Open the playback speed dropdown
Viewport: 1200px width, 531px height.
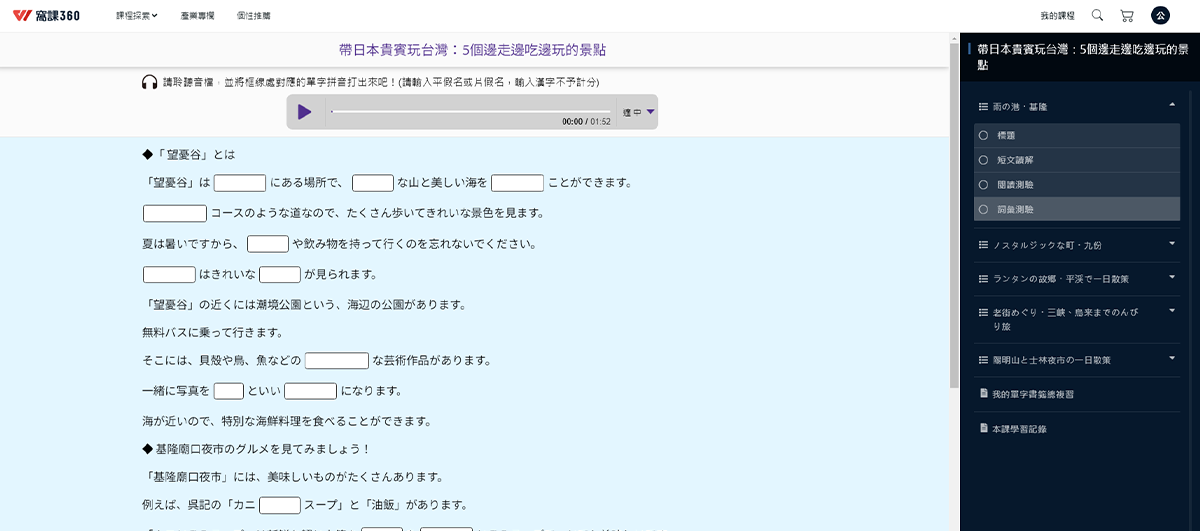coord(638,112)
